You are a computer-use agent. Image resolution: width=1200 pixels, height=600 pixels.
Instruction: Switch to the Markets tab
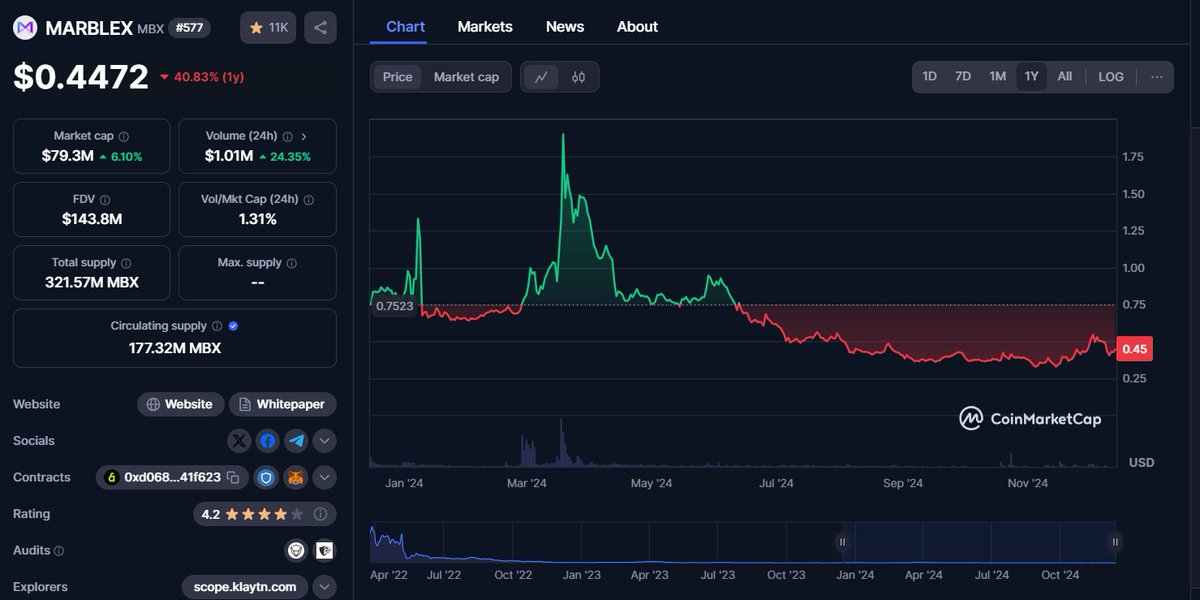point(485,27)
